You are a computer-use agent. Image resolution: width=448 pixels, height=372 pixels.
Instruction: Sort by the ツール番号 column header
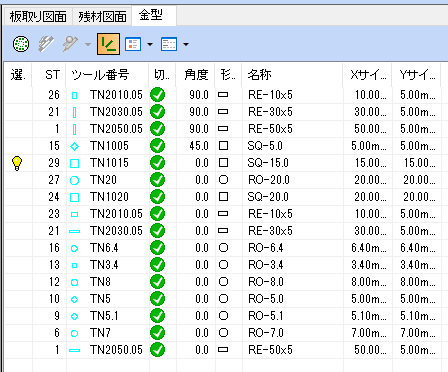click(x=107, y=75)
